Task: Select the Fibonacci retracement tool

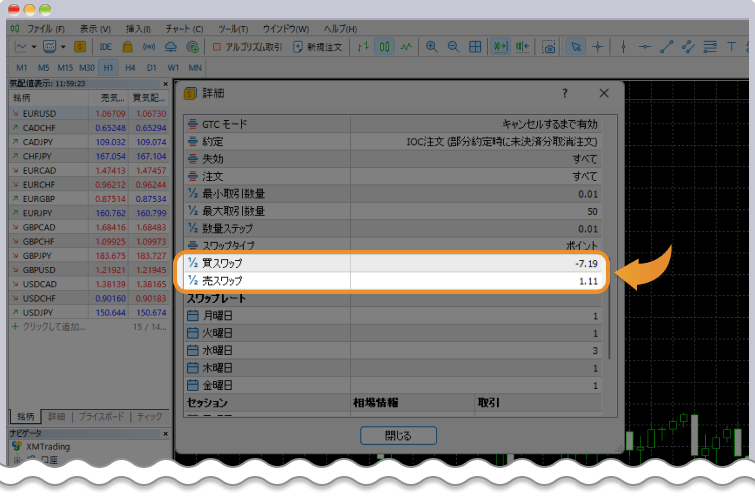Action: coord(710,47)
